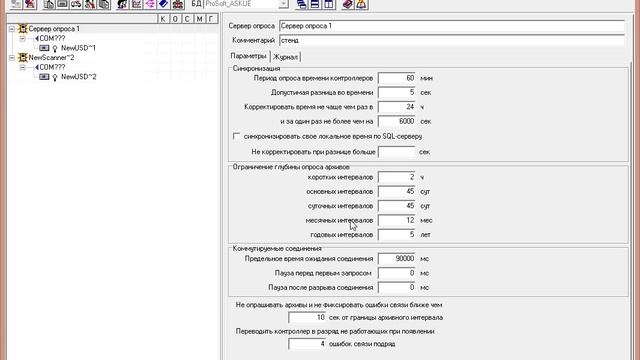Viewport: 640px width, 360px height.
Task: Click the 10 сек archive boundary field
Action: tap(307, 318)
